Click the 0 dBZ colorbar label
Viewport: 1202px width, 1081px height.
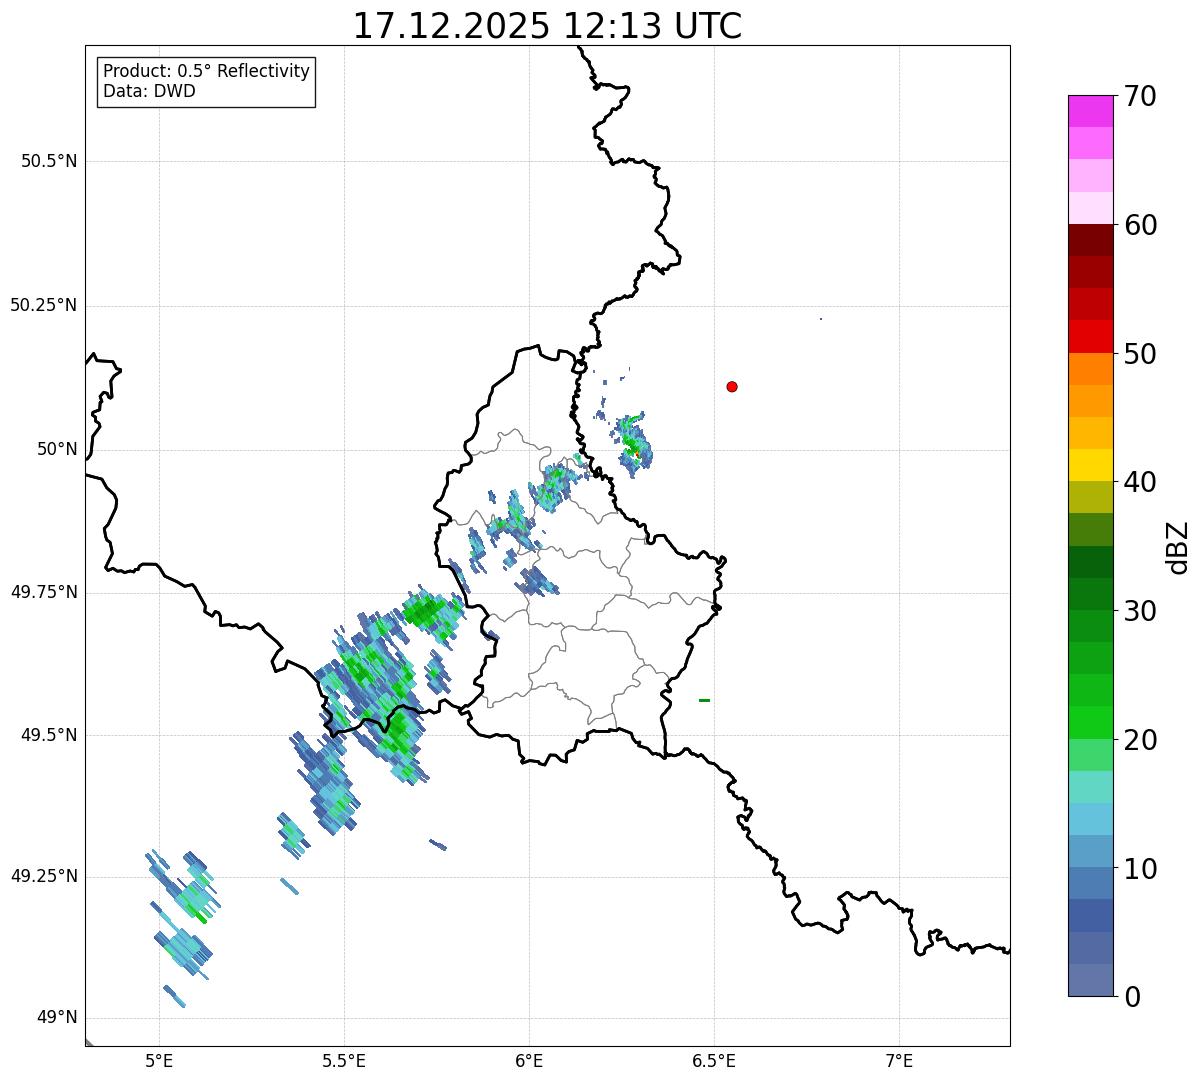click(1130, 997)
